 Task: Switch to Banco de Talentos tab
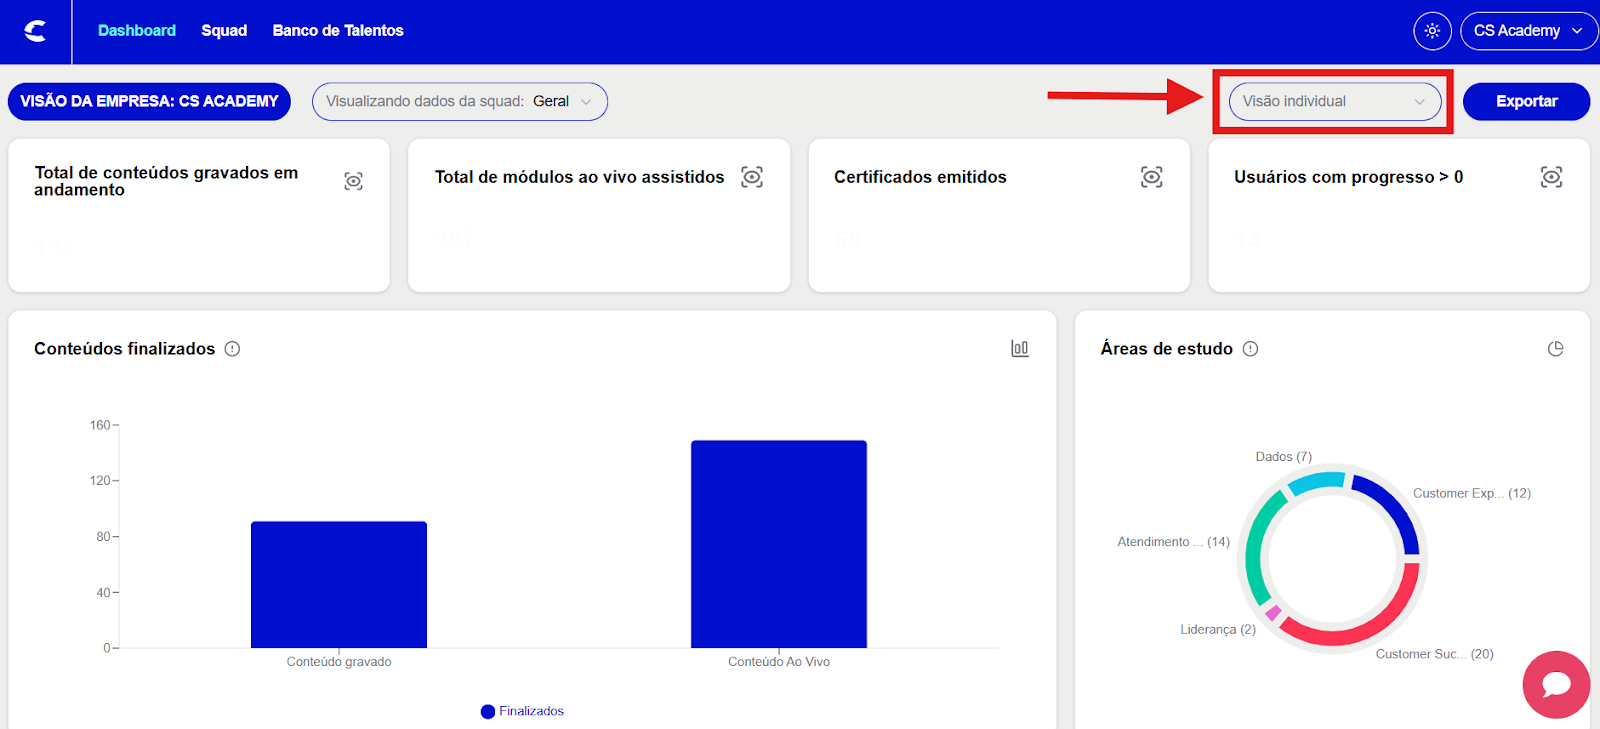(338, 31)
